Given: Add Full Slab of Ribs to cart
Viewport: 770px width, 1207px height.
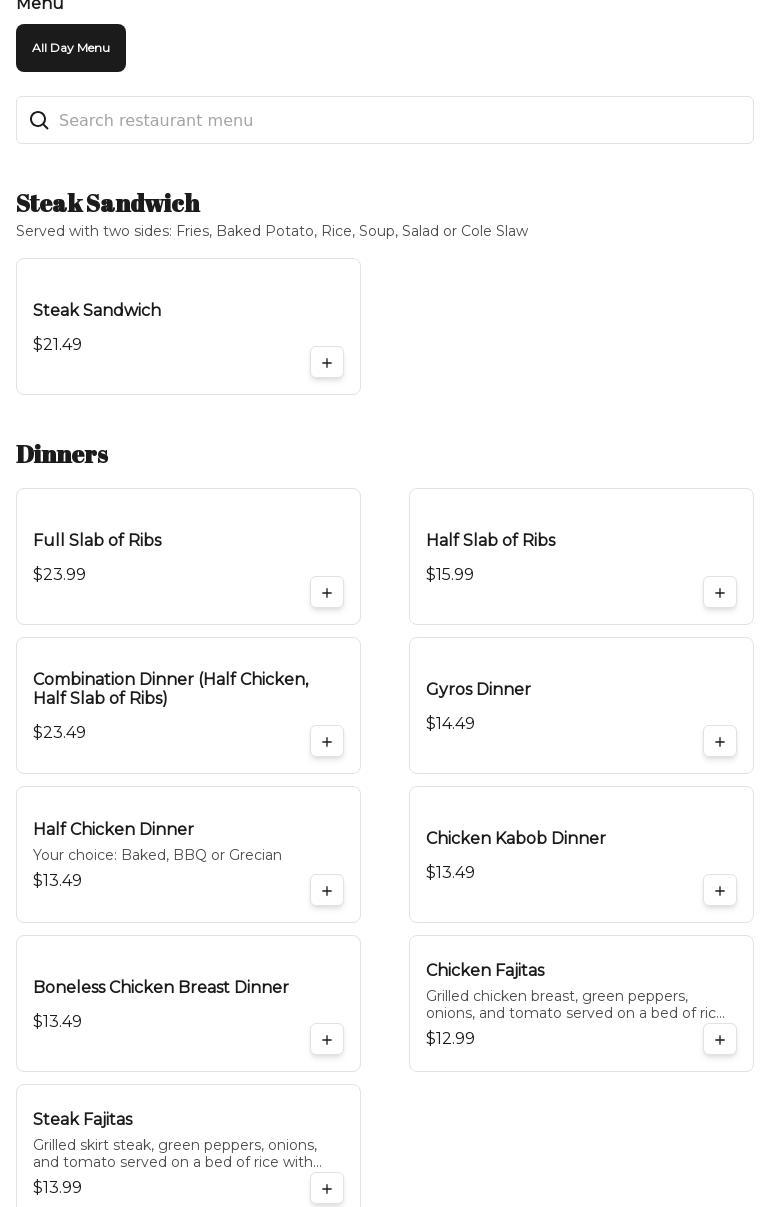Looking at the screenshot, I should [x=327, y=593].
